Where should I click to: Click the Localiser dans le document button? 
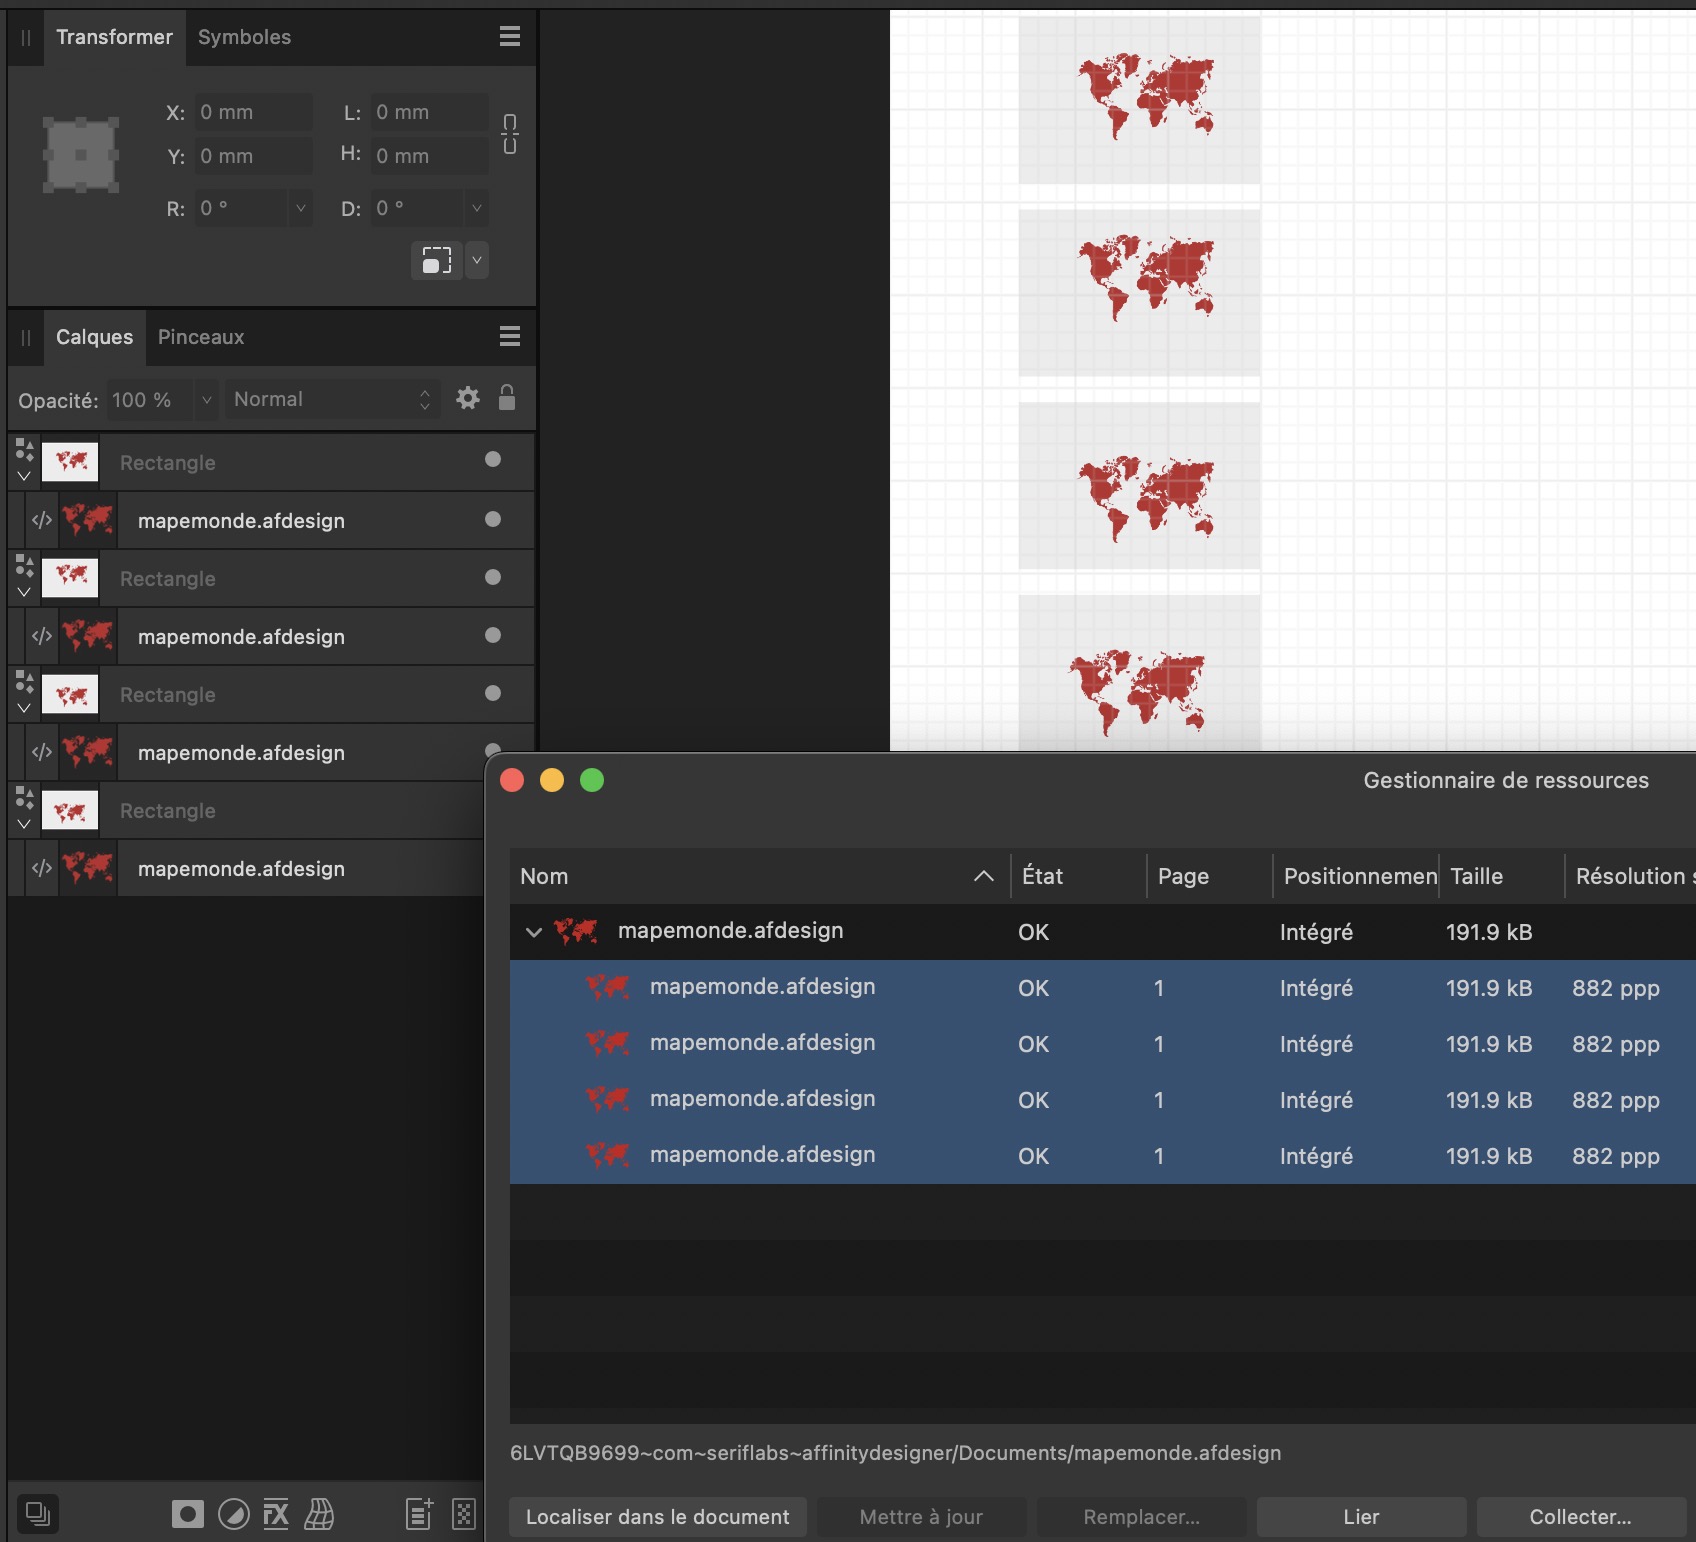click(x=658, y=1517)
